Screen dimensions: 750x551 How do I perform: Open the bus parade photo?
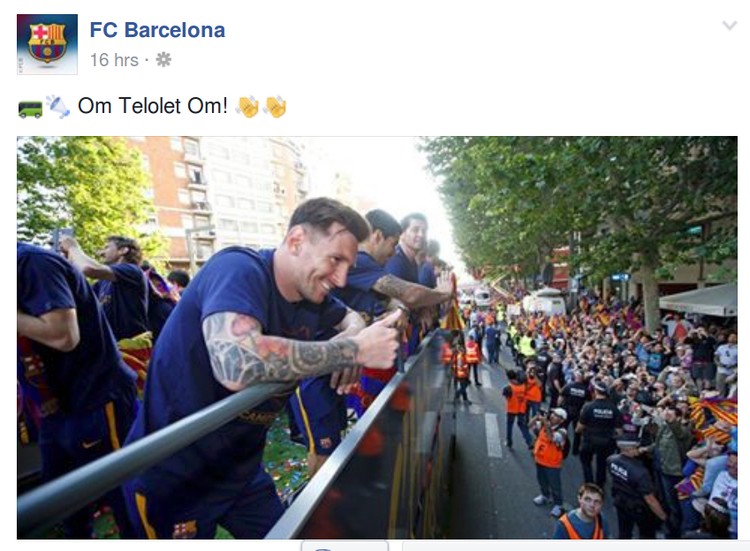(x=377, y=338)
